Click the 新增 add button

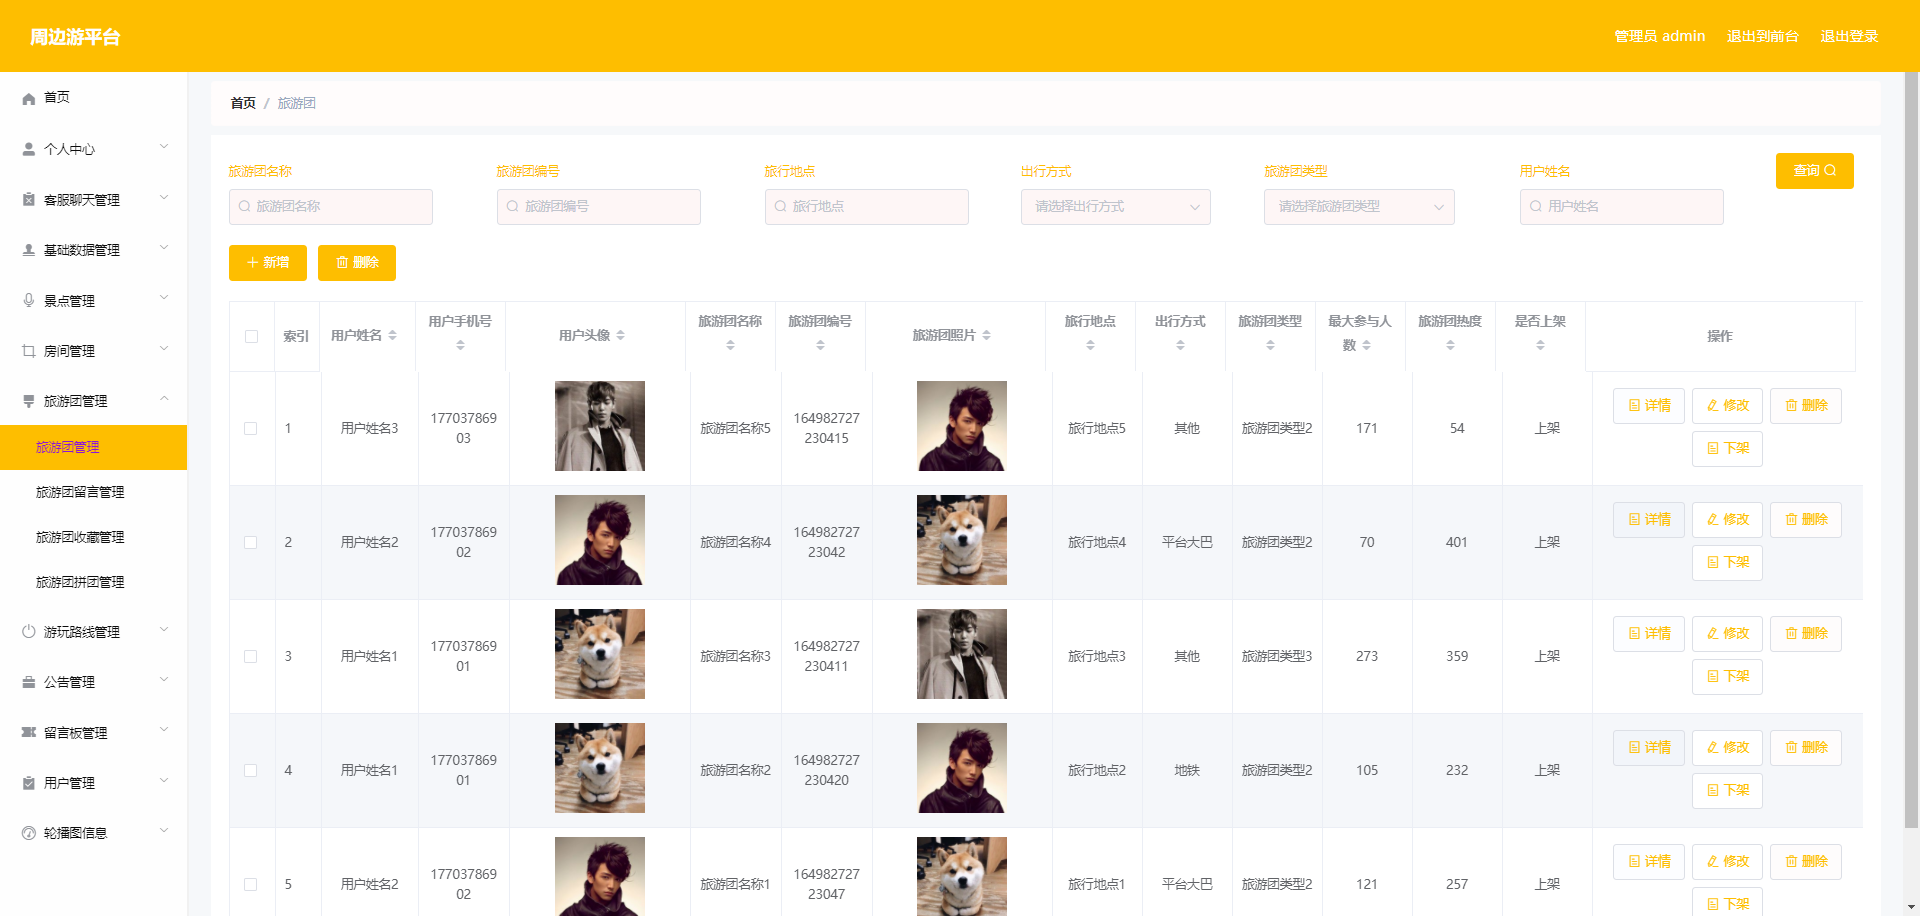(267, 263)
